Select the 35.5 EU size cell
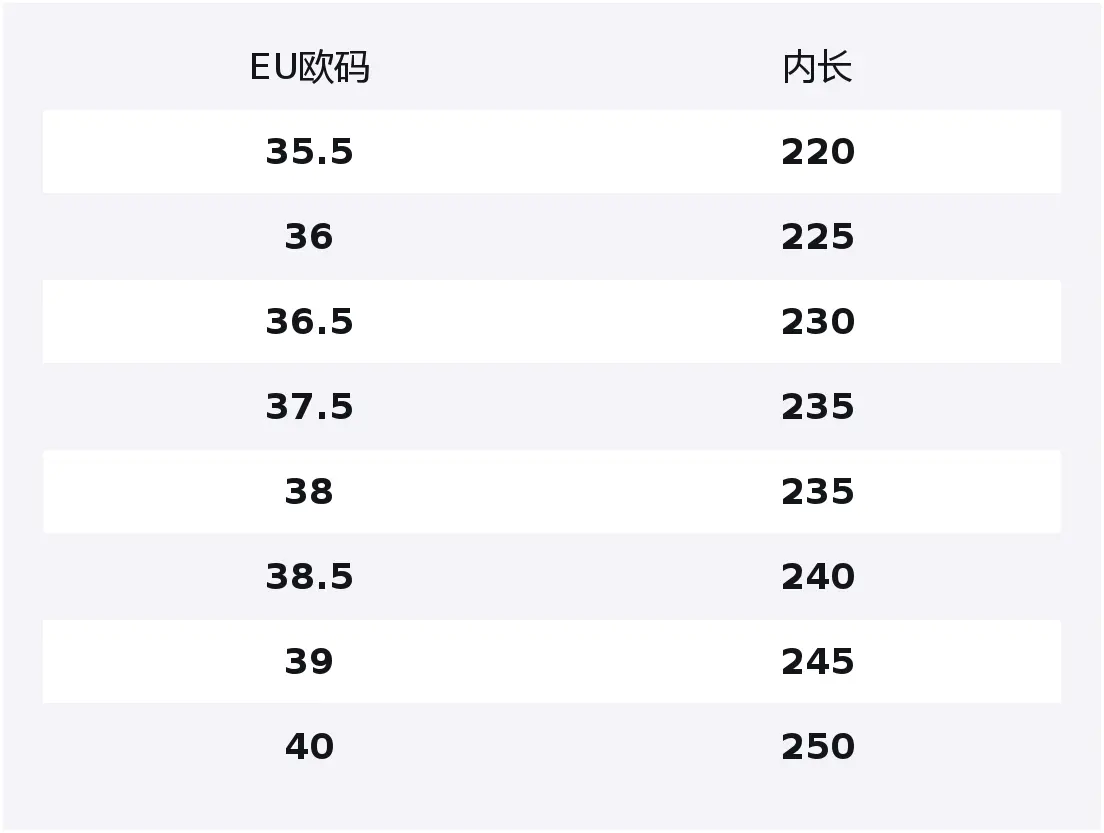The image size is (1104, 833). coord(309,152)
